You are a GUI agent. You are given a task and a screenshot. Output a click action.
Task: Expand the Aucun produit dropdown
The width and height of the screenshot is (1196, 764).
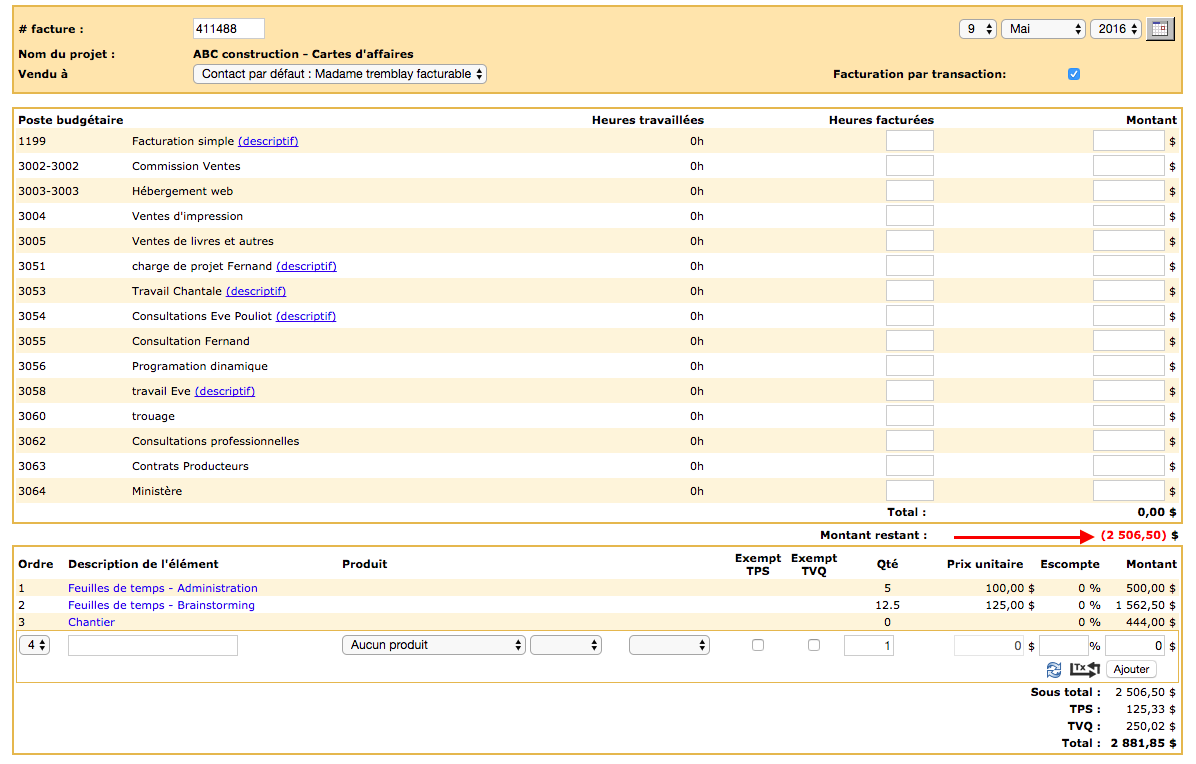coord(433,645)
